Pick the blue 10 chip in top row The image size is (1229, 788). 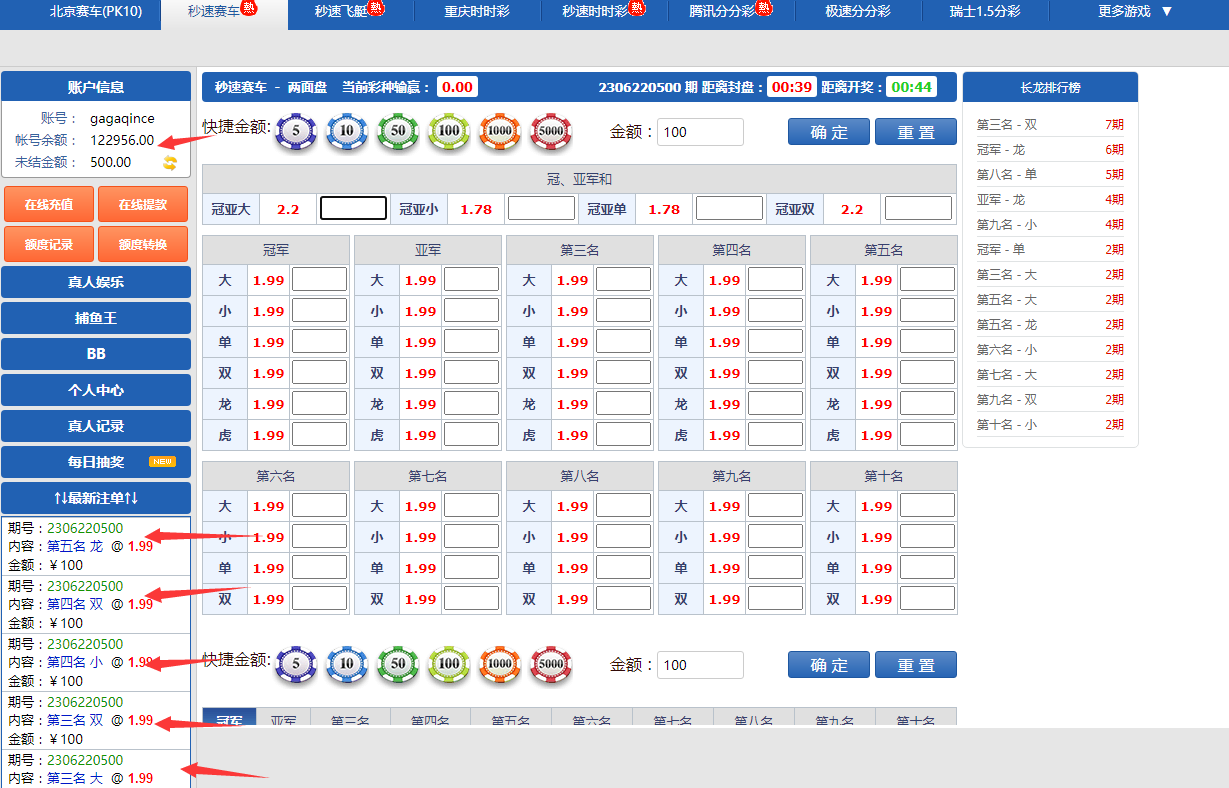346,131
